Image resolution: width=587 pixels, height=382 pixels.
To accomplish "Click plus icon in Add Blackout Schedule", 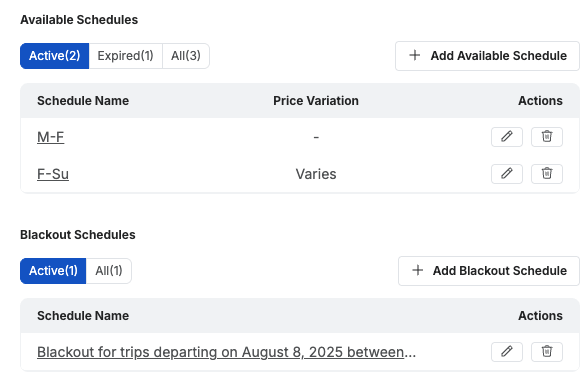I will [417, 270].
